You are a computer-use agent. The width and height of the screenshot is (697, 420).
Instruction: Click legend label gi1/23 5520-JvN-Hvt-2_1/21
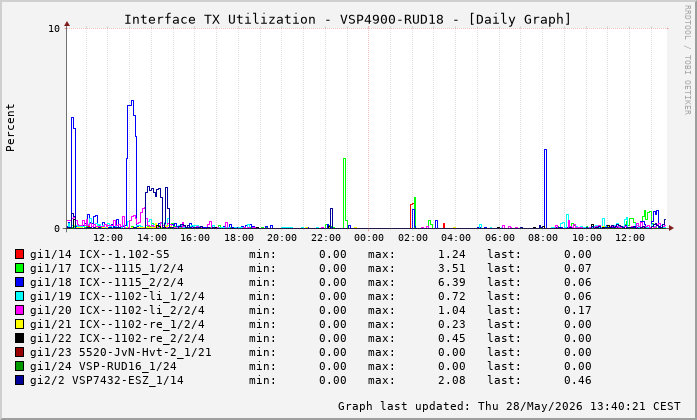[120, 352]
